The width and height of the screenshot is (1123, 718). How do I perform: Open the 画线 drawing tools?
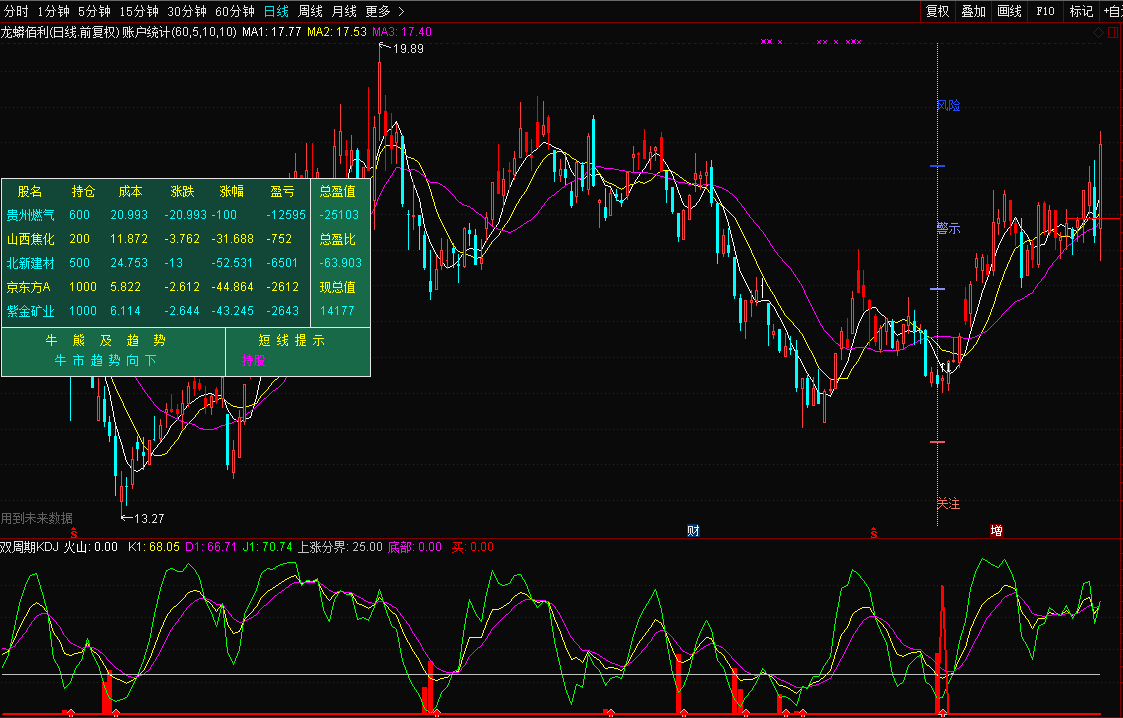(x=1009, y=11)
